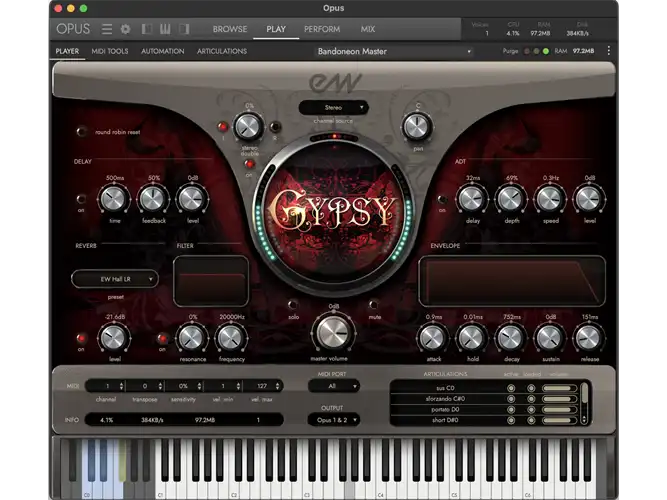Switch to the MIX tab
Screen dimensions: 667x500
click(x=368, y=29)
